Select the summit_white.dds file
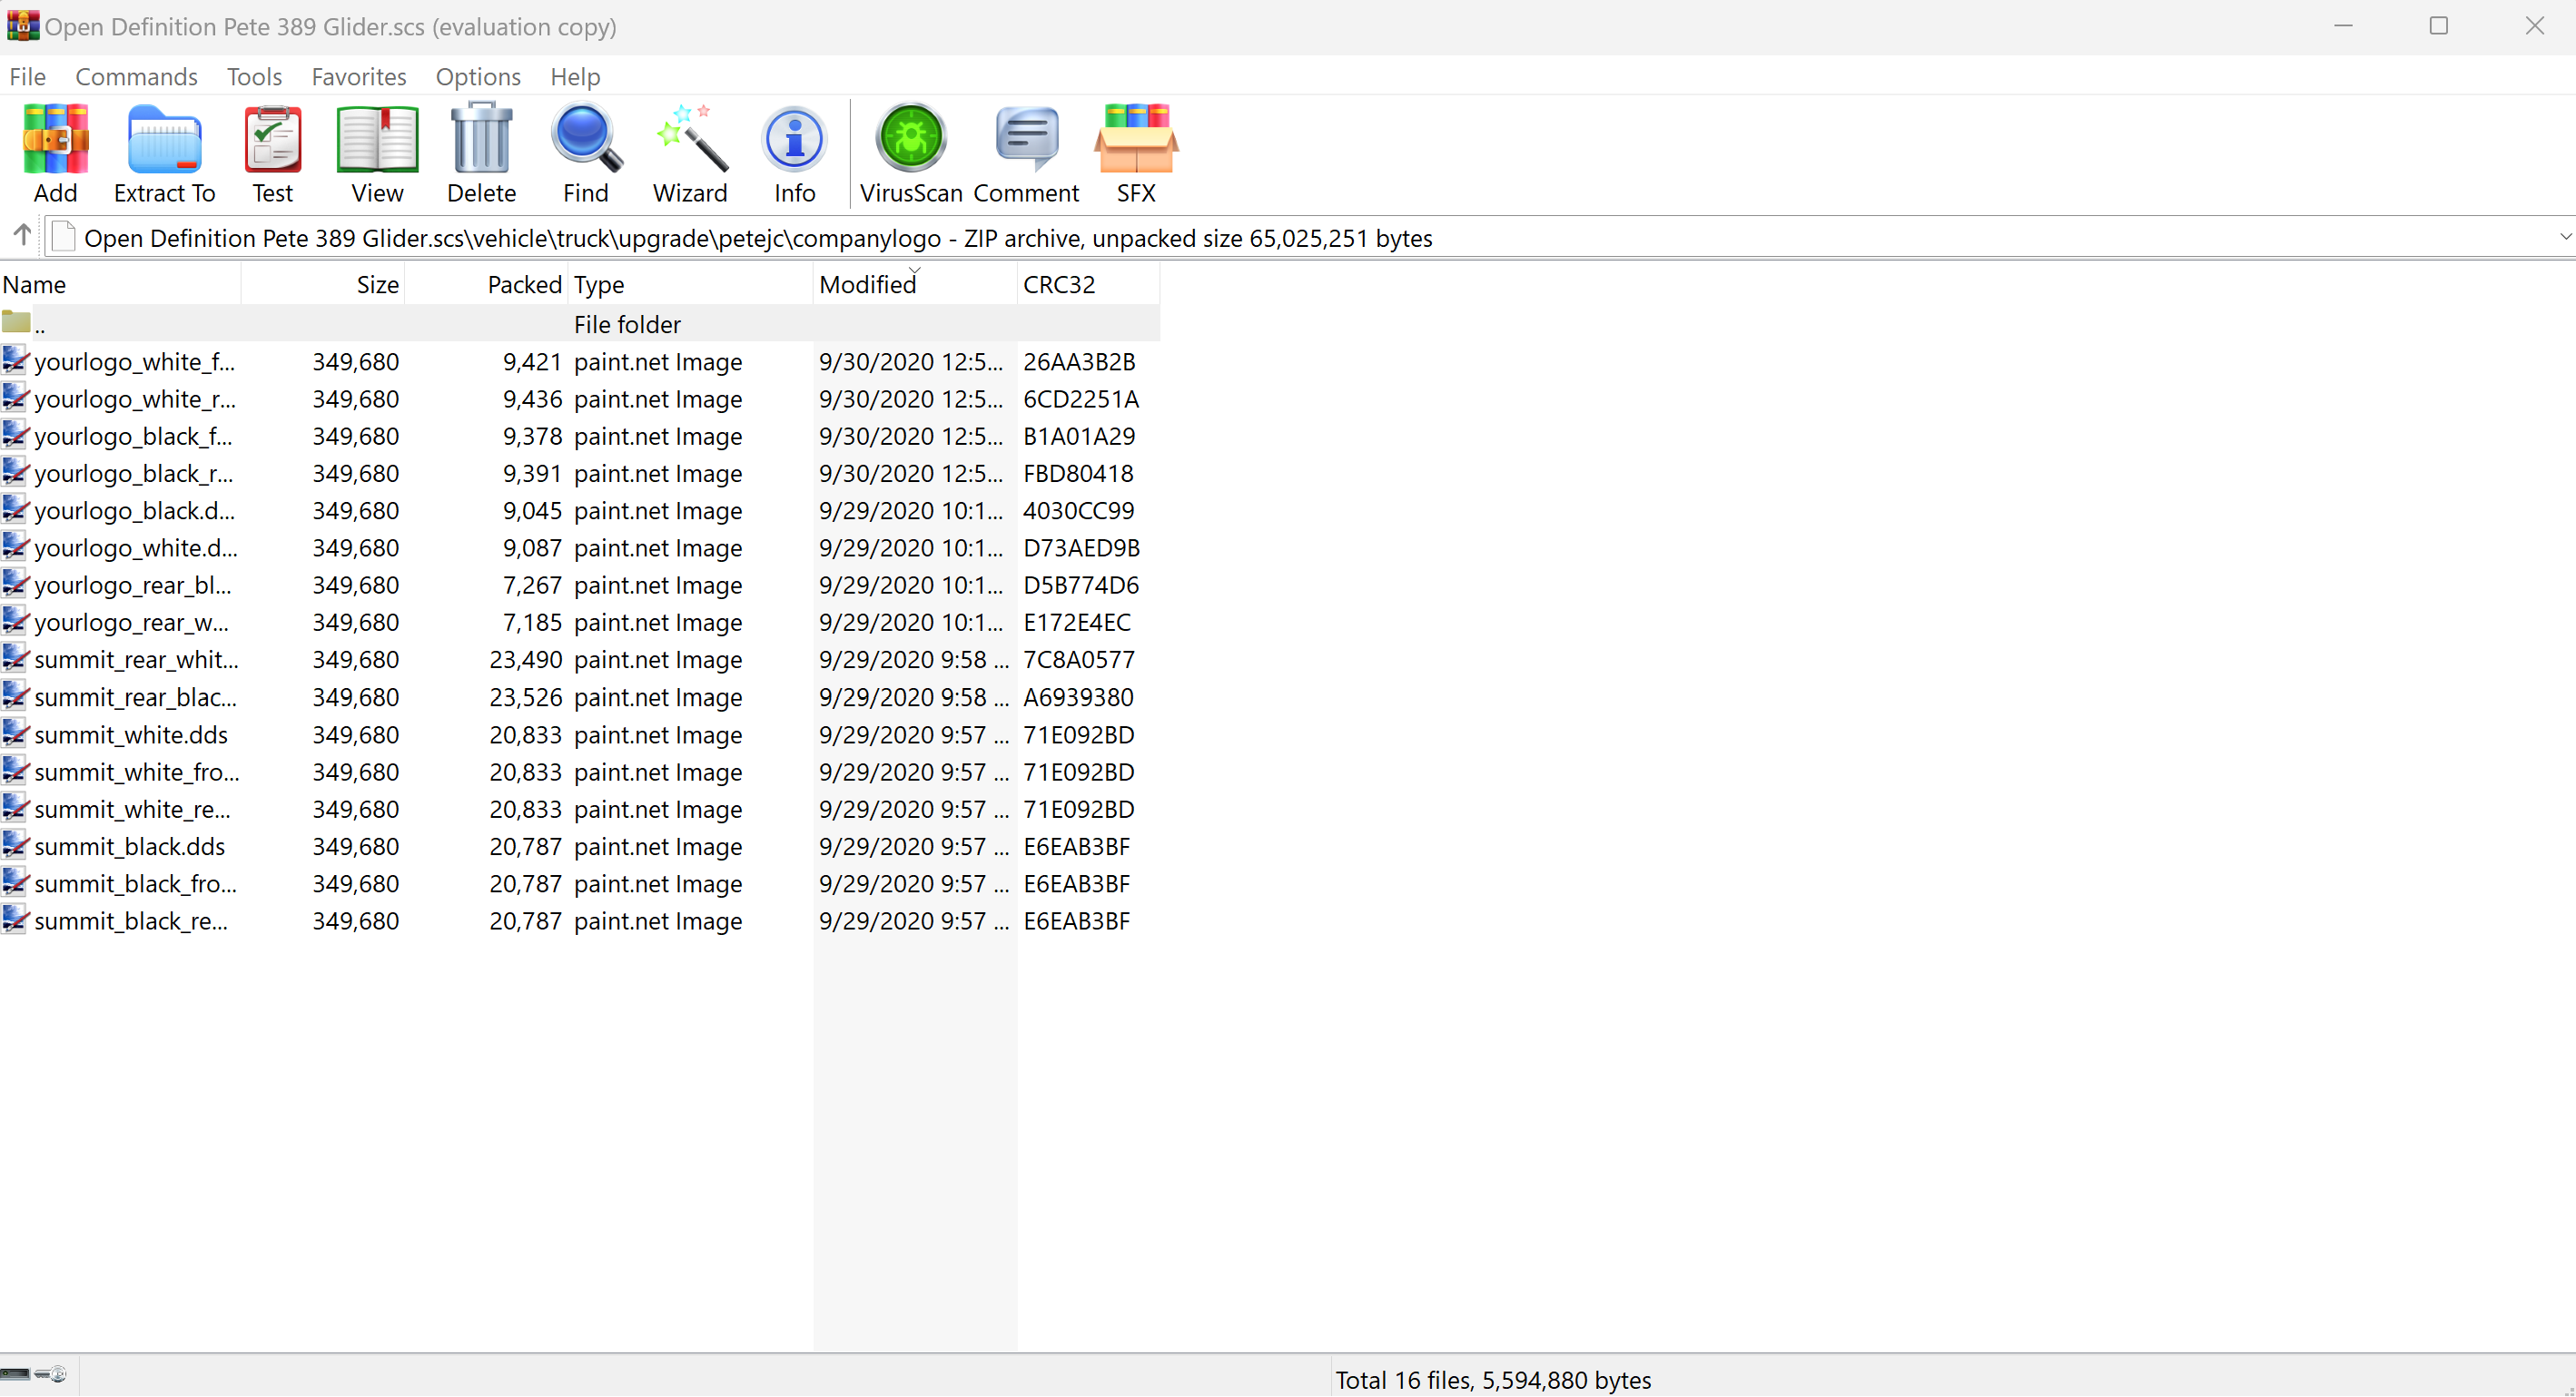 (131, 735)
